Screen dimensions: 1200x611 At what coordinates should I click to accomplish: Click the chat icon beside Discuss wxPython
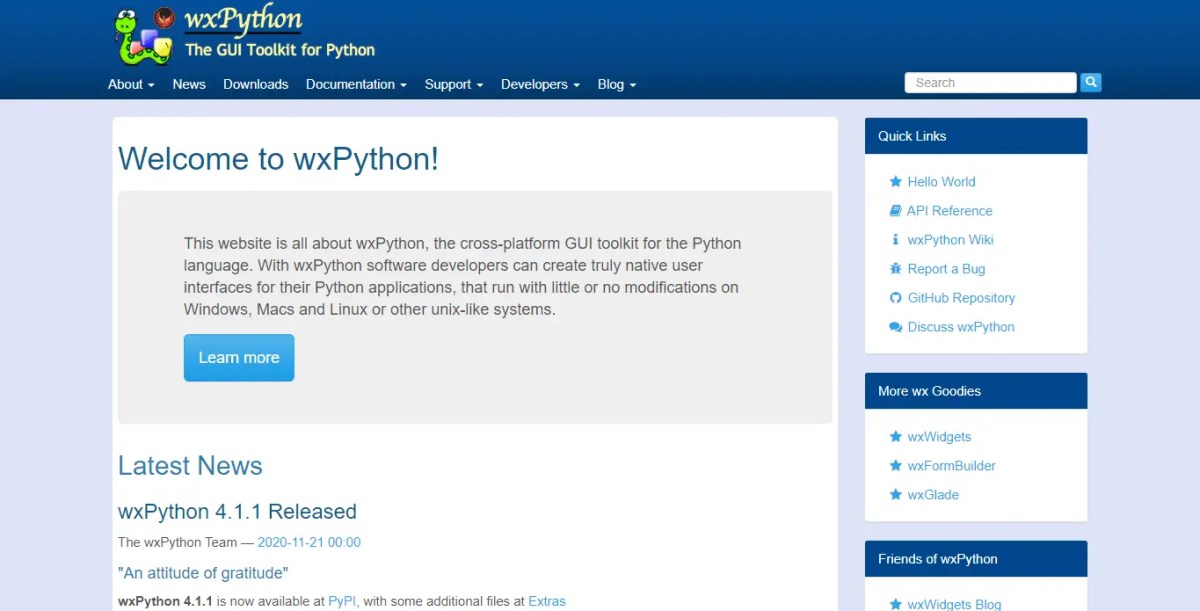pos(896,327)
